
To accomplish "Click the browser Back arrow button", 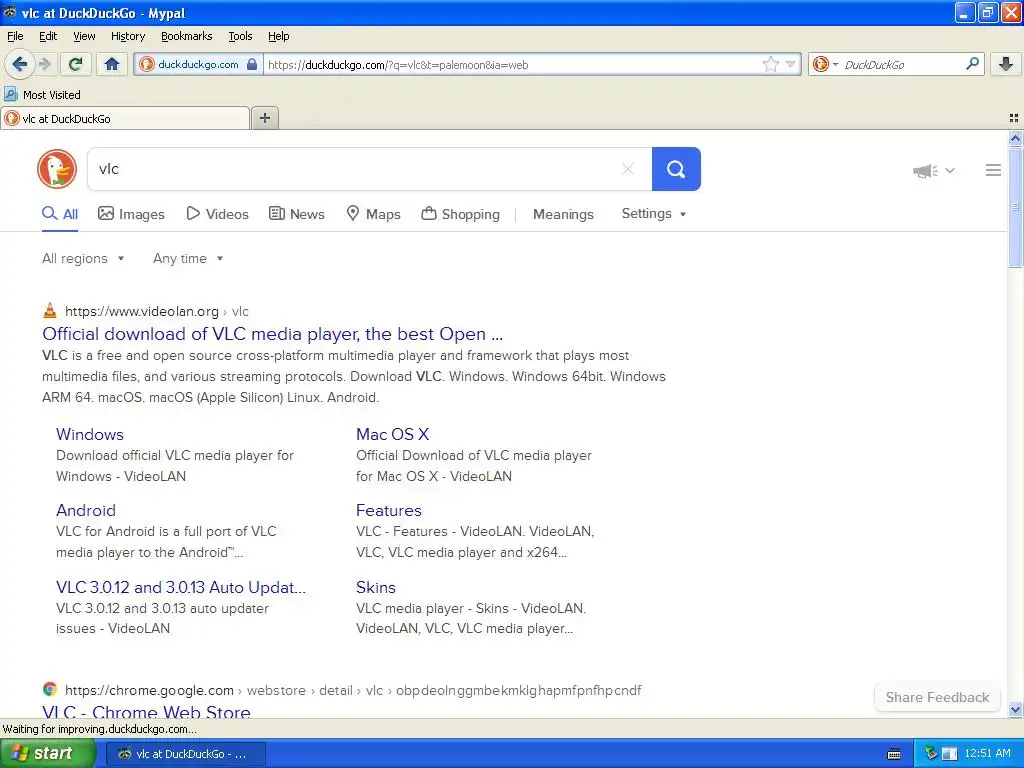I will tap(20, 64).
